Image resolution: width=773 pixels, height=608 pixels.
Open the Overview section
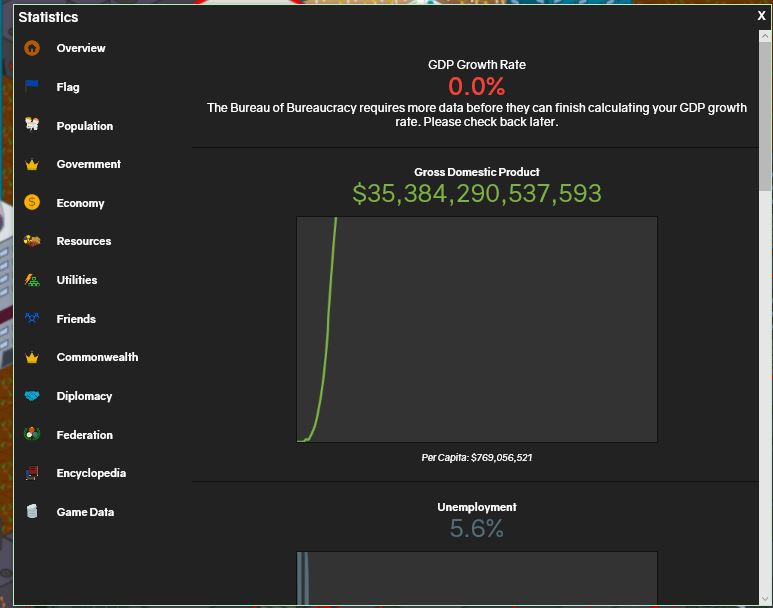(81, 48)
